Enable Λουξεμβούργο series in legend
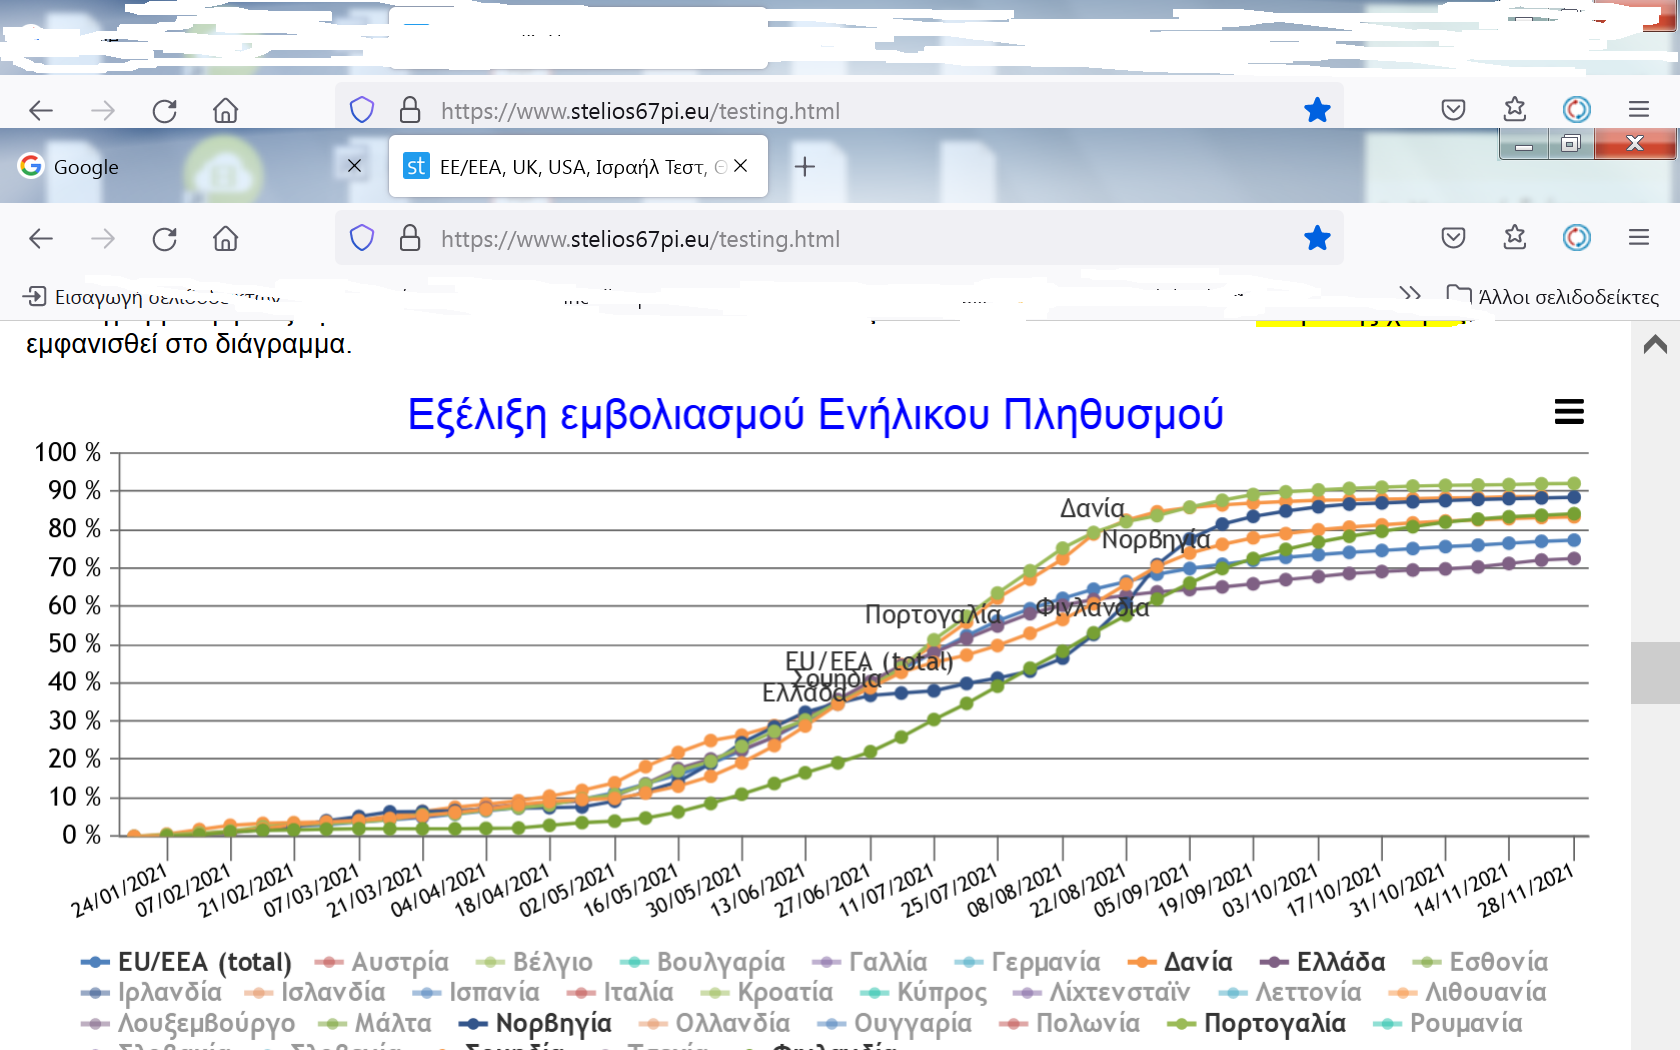The height and width of the screenshot is (1050, 1680). (x=188, y=1023)
